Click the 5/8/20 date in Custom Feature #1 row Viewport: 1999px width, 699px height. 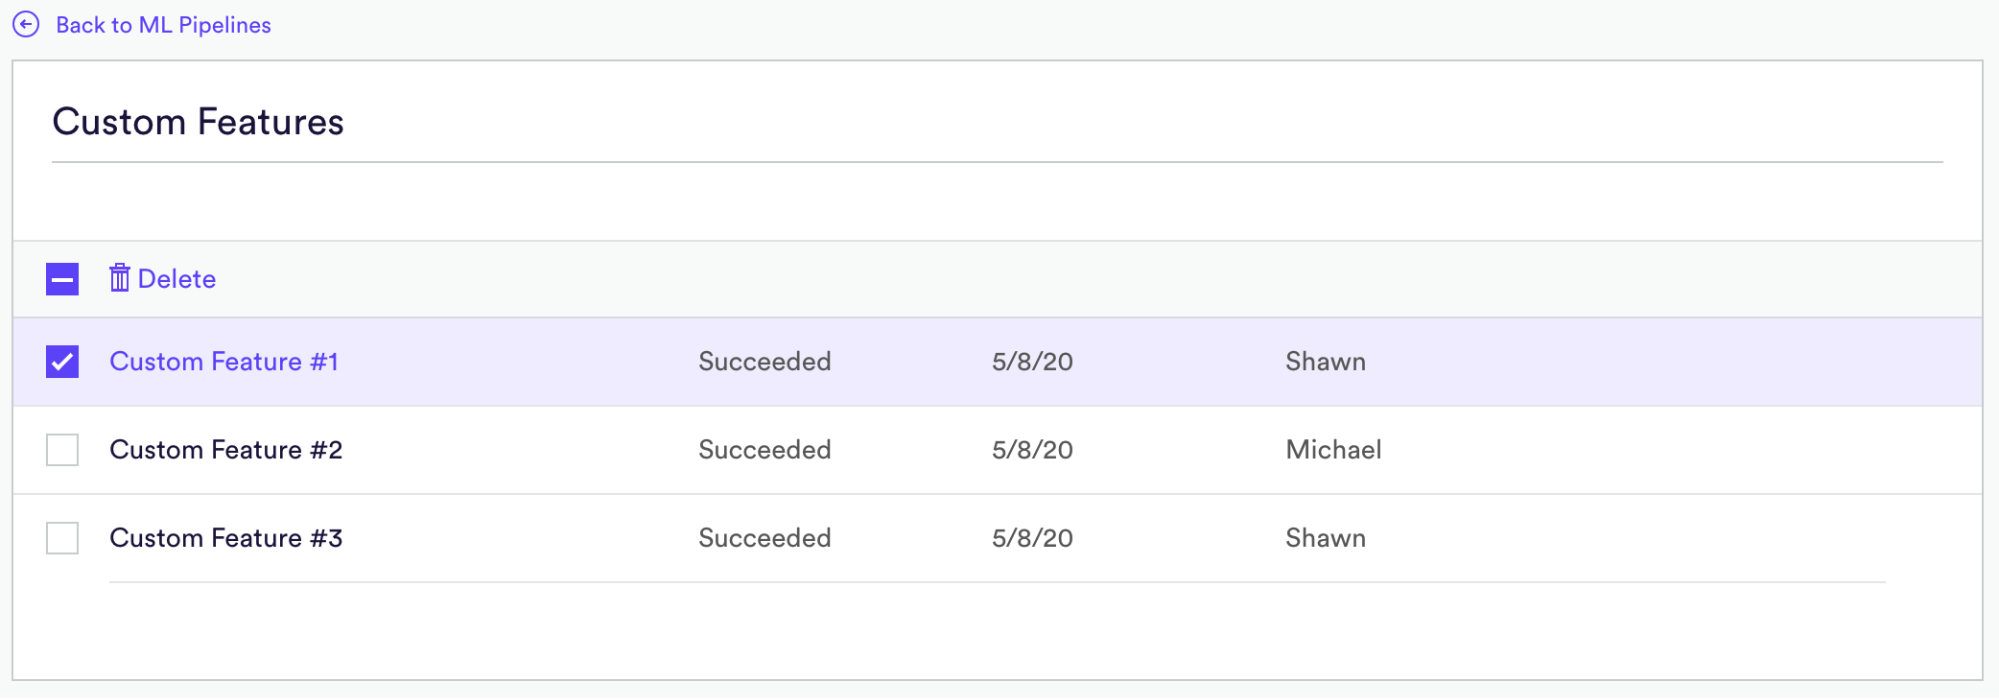click(x=1033, y=362)
